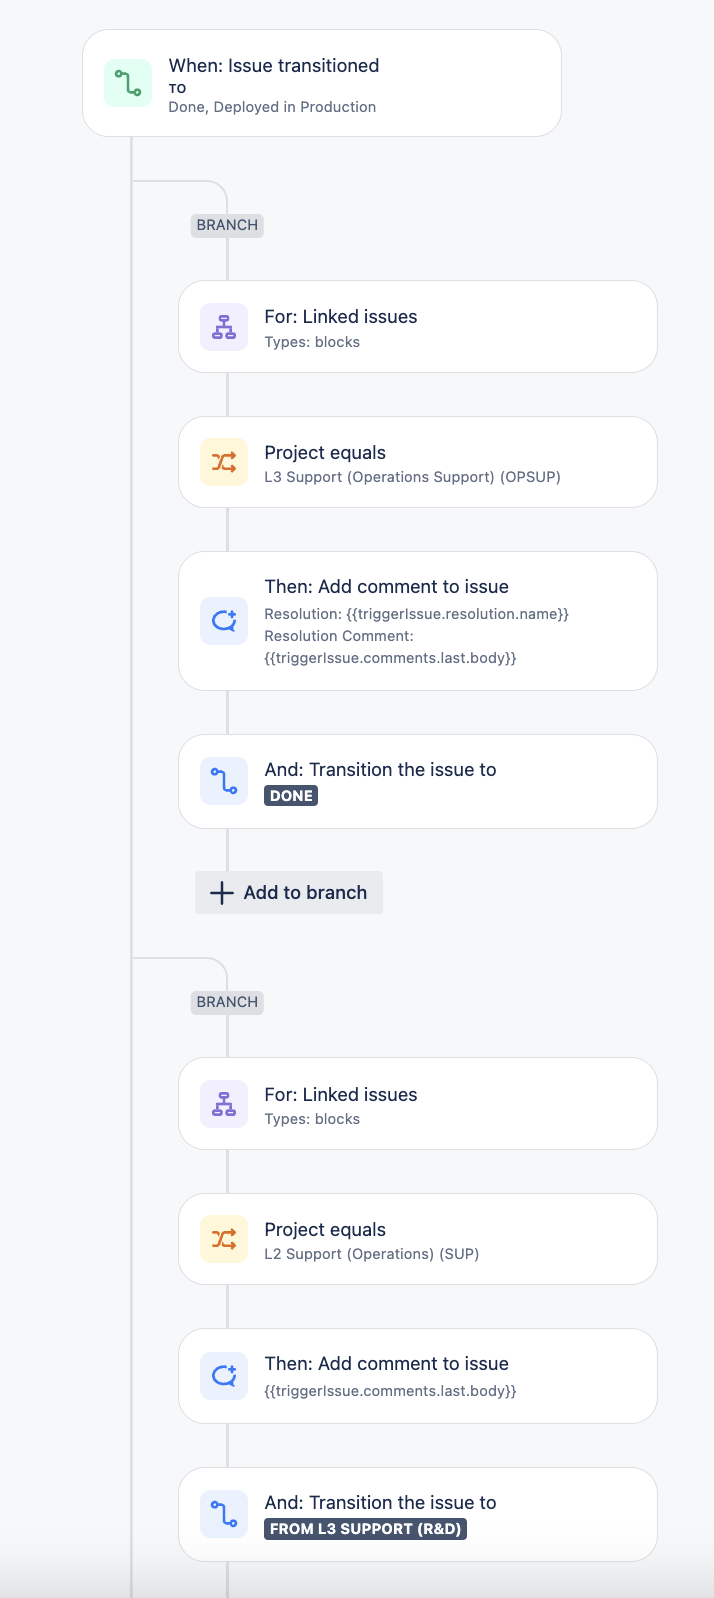The height and width of the screenshot is (1598, 714).
Task: Click the first BRANCH label
Action: click(226, 225)
